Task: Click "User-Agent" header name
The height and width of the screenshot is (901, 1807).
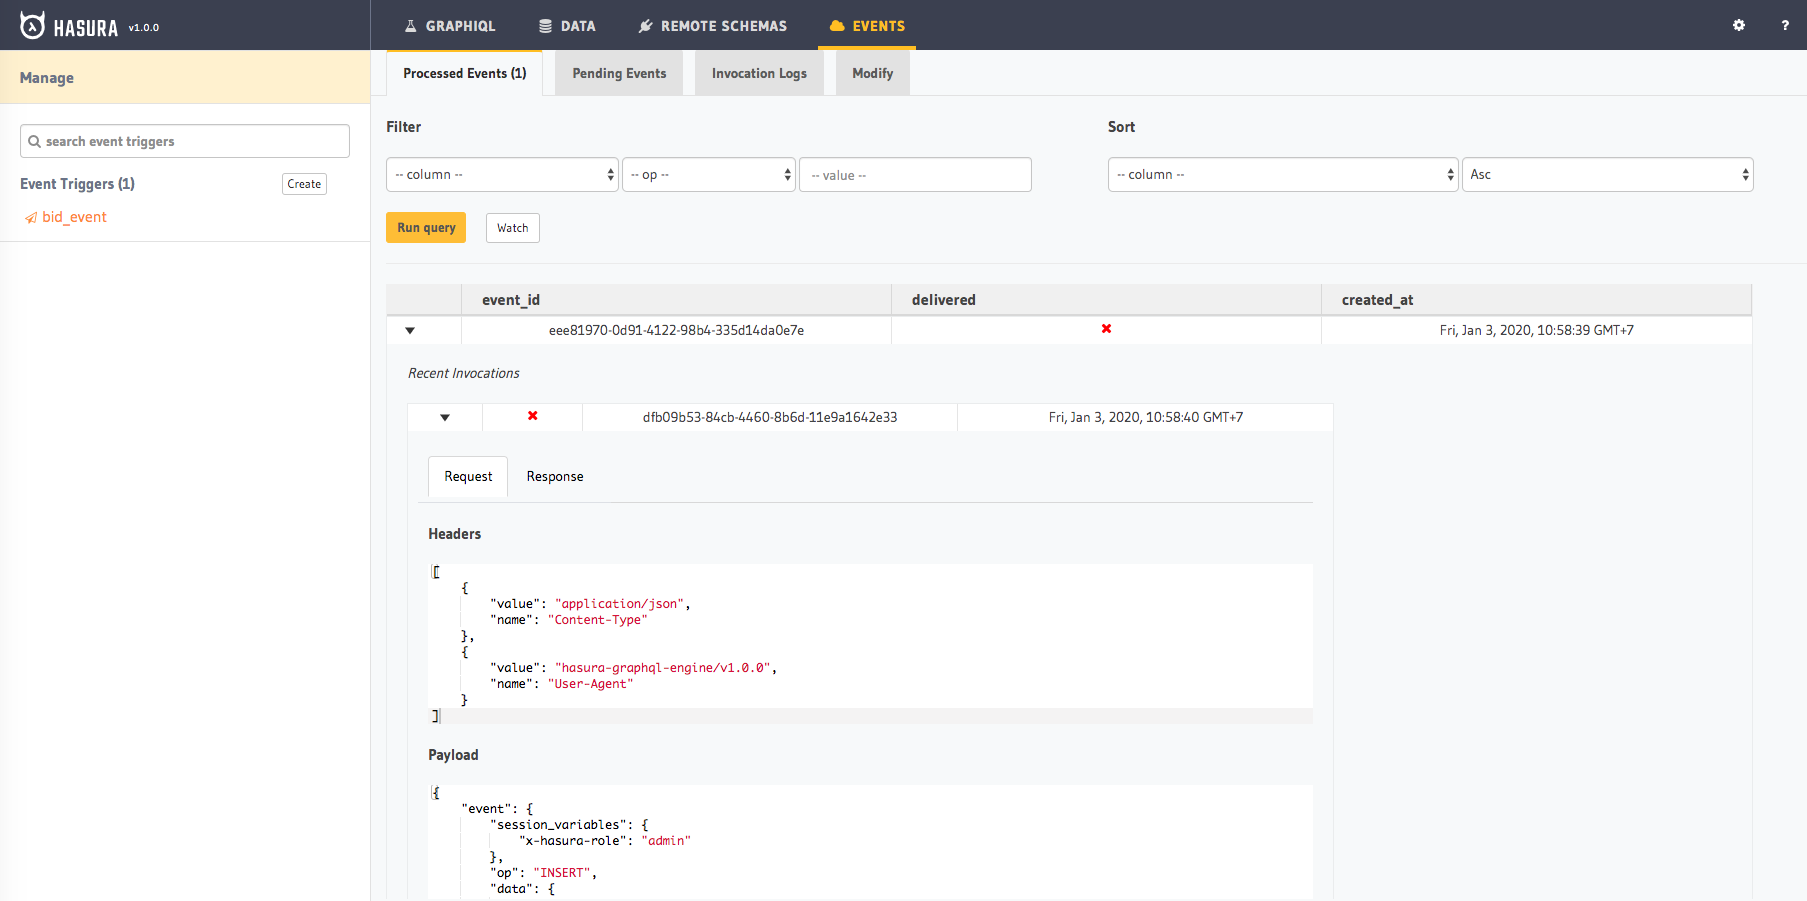Action: 591,684
